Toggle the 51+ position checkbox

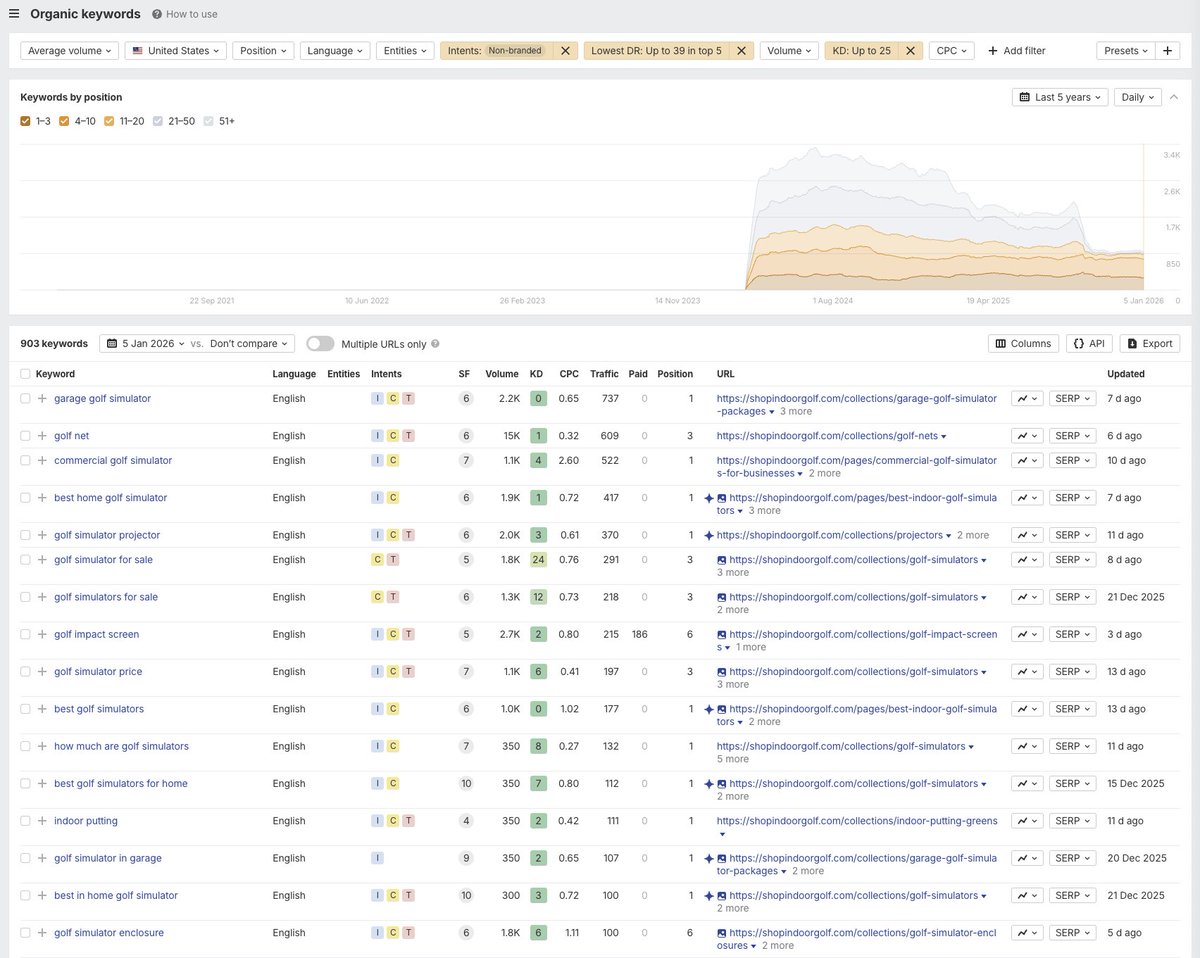208,121
